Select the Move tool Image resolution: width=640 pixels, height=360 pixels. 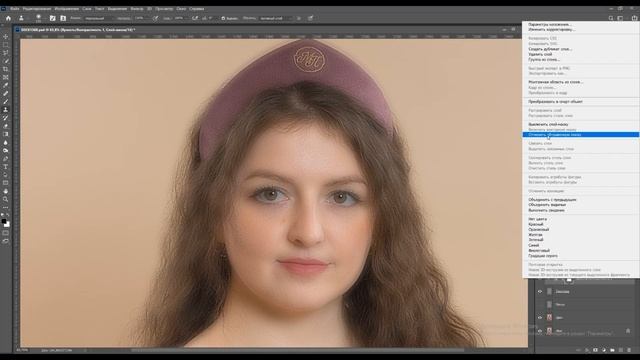tap(6, 37)
